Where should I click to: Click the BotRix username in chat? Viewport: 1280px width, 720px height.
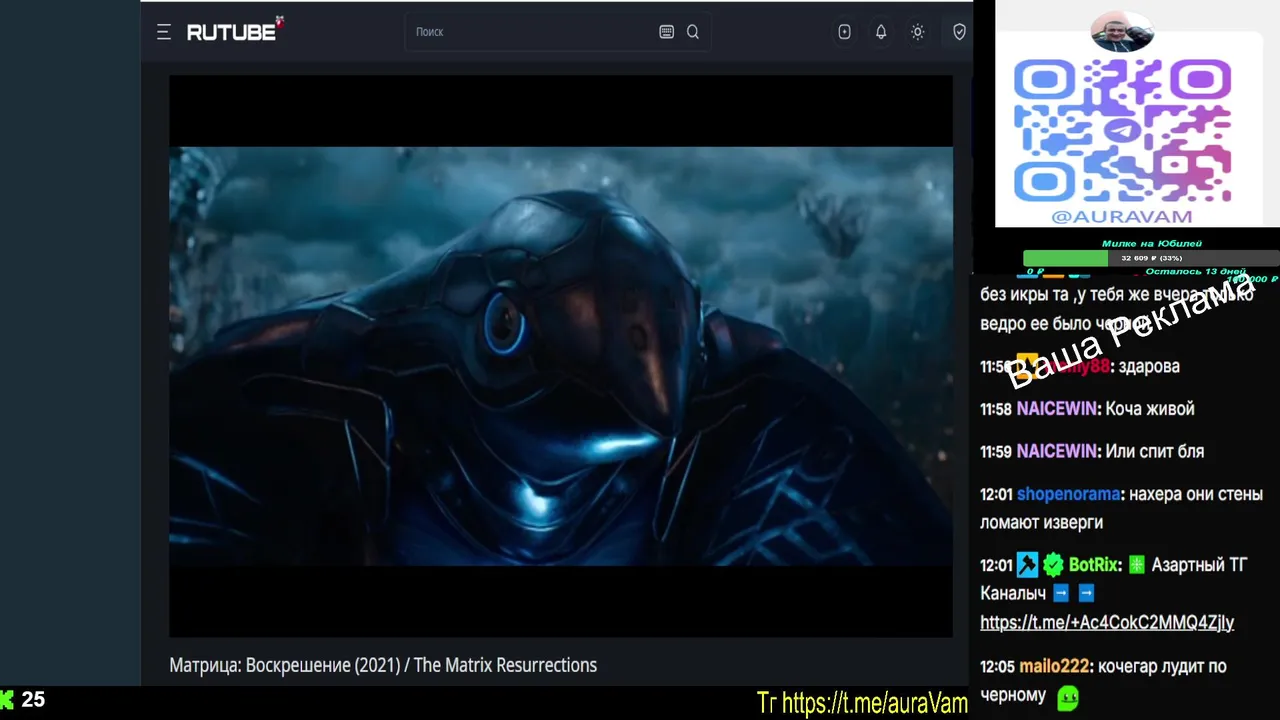(1093, 565)
